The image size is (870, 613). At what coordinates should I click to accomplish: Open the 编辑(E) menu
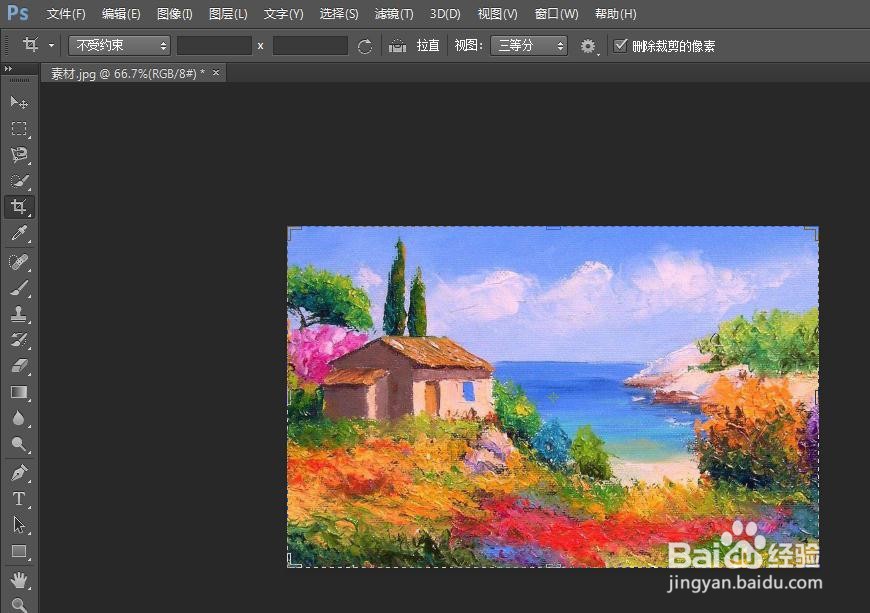click(121, 13)
